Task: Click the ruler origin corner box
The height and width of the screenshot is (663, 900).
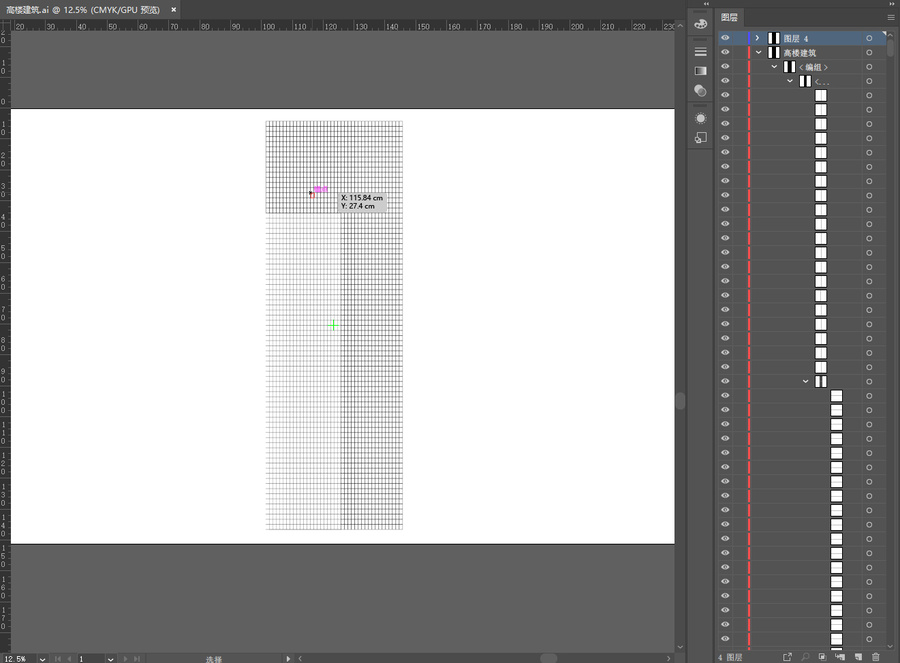Action: [x=5, y=26]
